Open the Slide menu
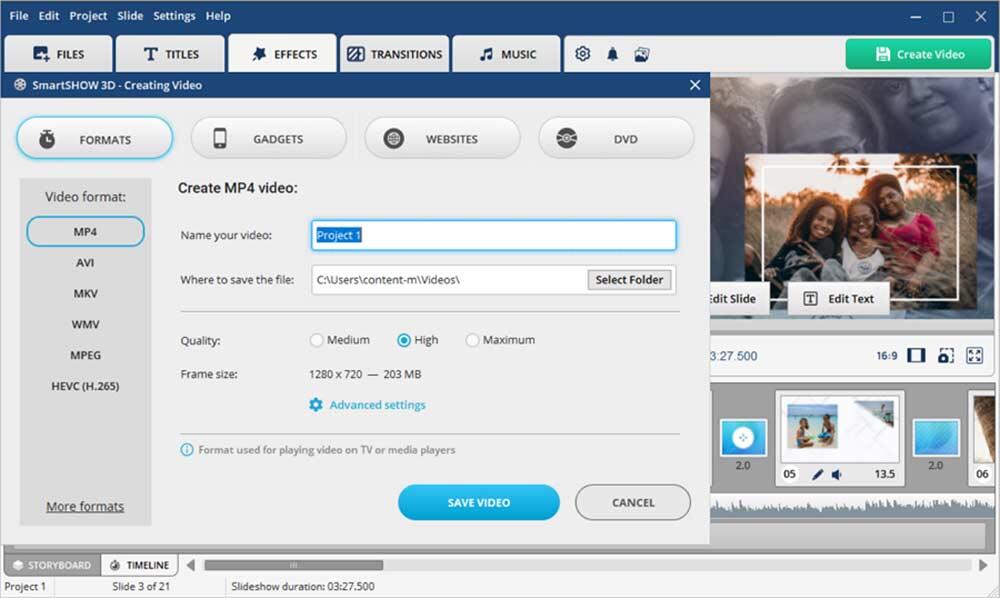This screenshot has width=1000, height=598. (x=130, y=16)
